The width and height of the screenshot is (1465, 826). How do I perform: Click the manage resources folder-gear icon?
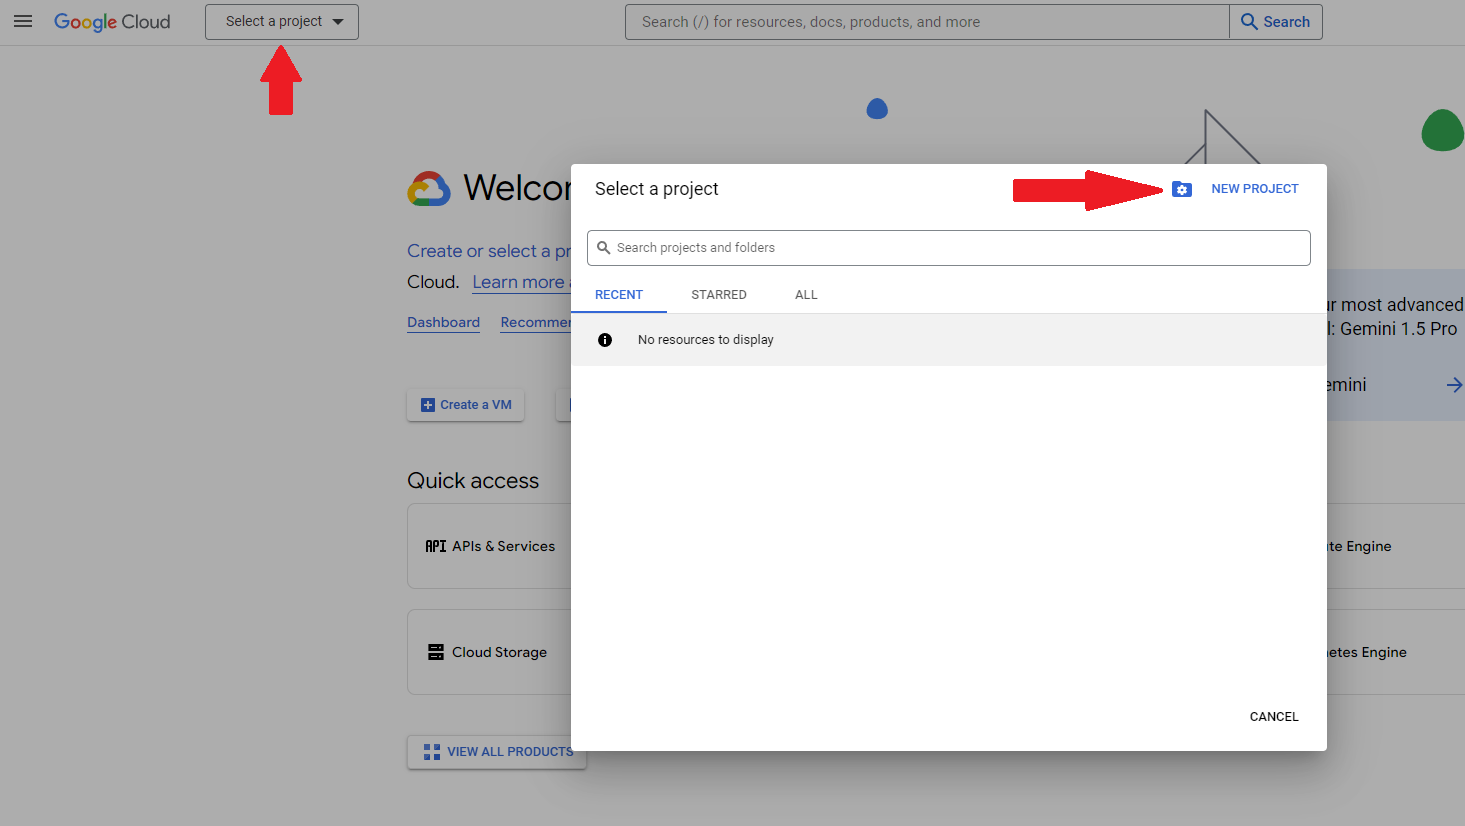pos(1182,189)
